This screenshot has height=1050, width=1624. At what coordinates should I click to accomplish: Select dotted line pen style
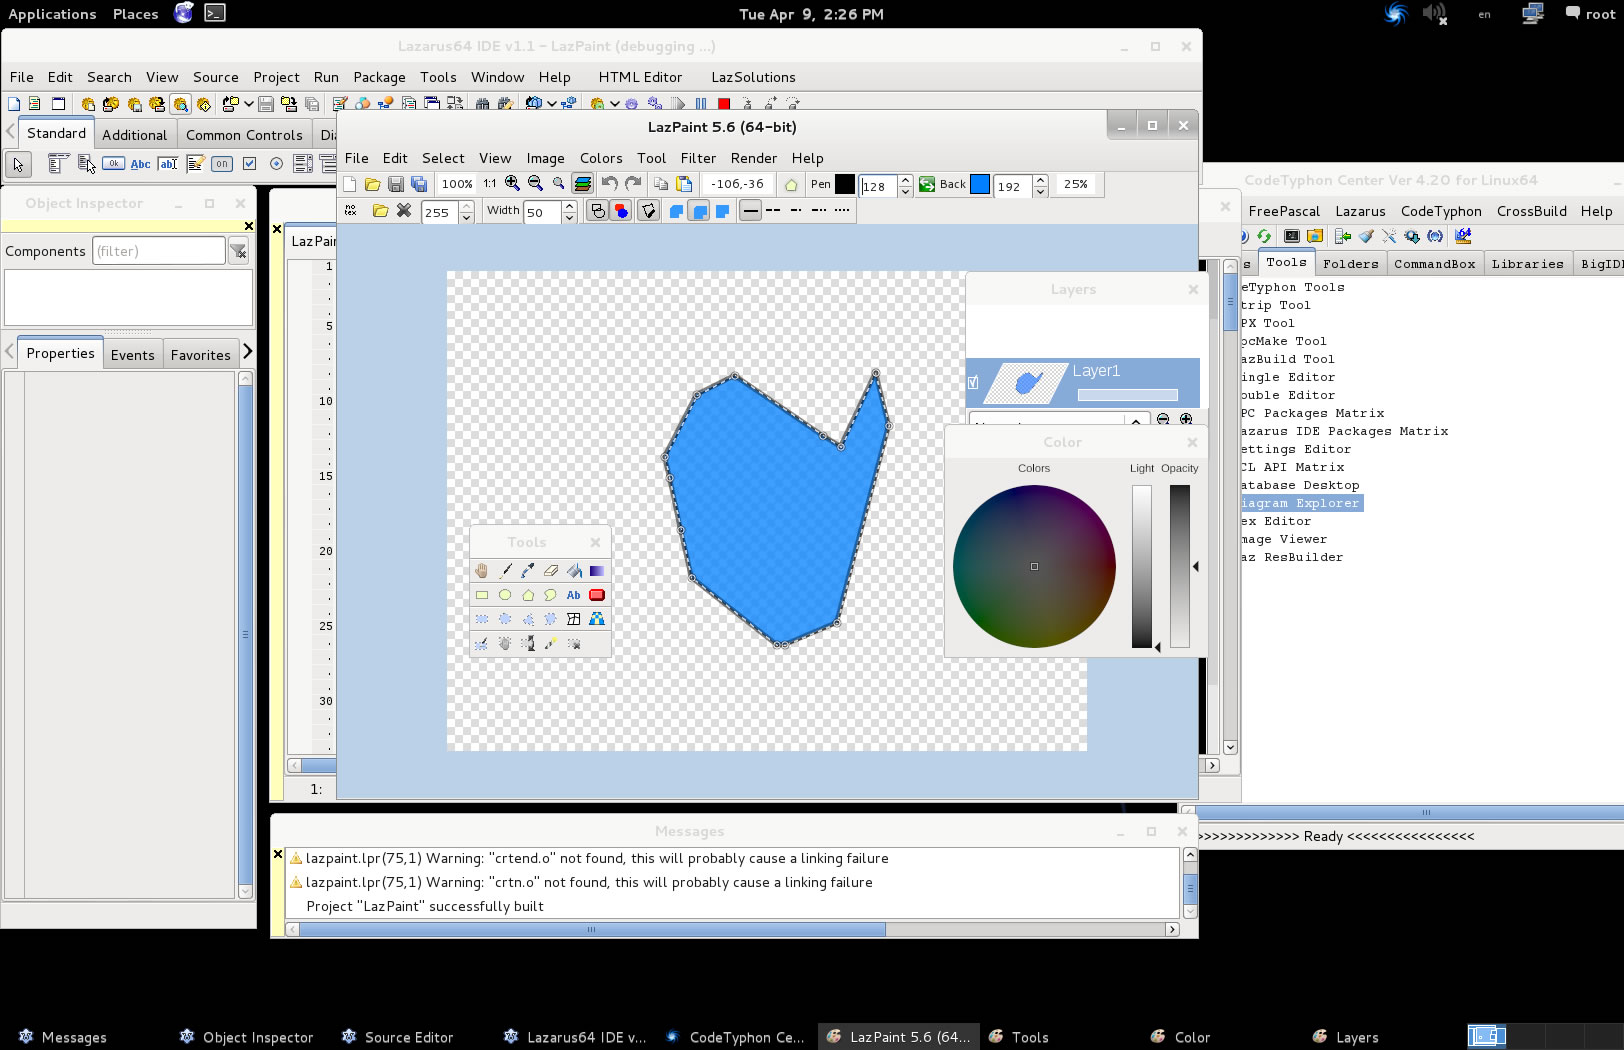pyautogui.click(x=842, y=210)
